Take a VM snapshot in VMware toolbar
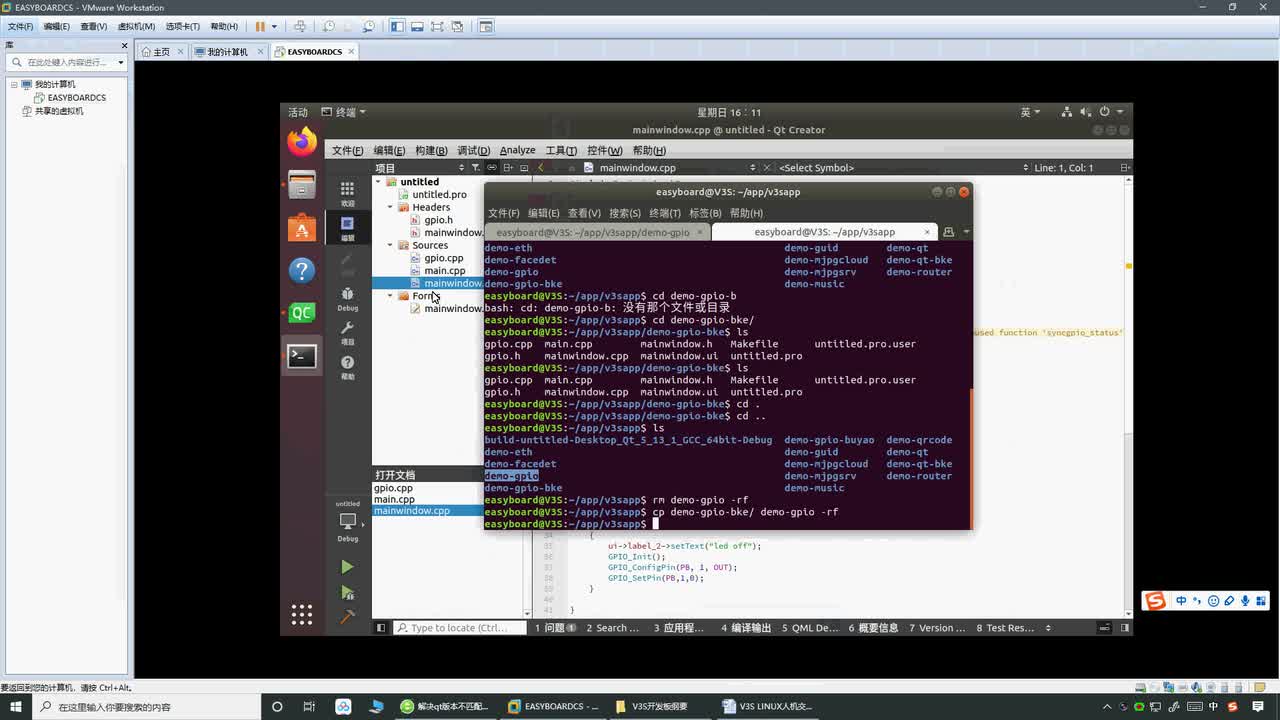1280x720 pixels. tap(329, 26)
